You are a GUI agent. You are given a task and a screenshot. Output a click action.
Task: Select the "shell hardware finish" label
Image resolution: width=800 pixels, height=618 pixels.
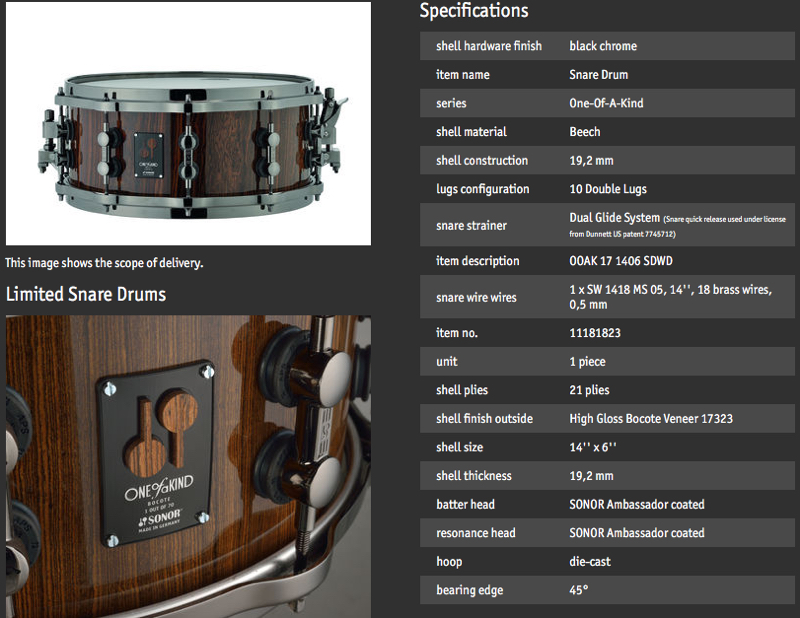(x=489, y=46)
